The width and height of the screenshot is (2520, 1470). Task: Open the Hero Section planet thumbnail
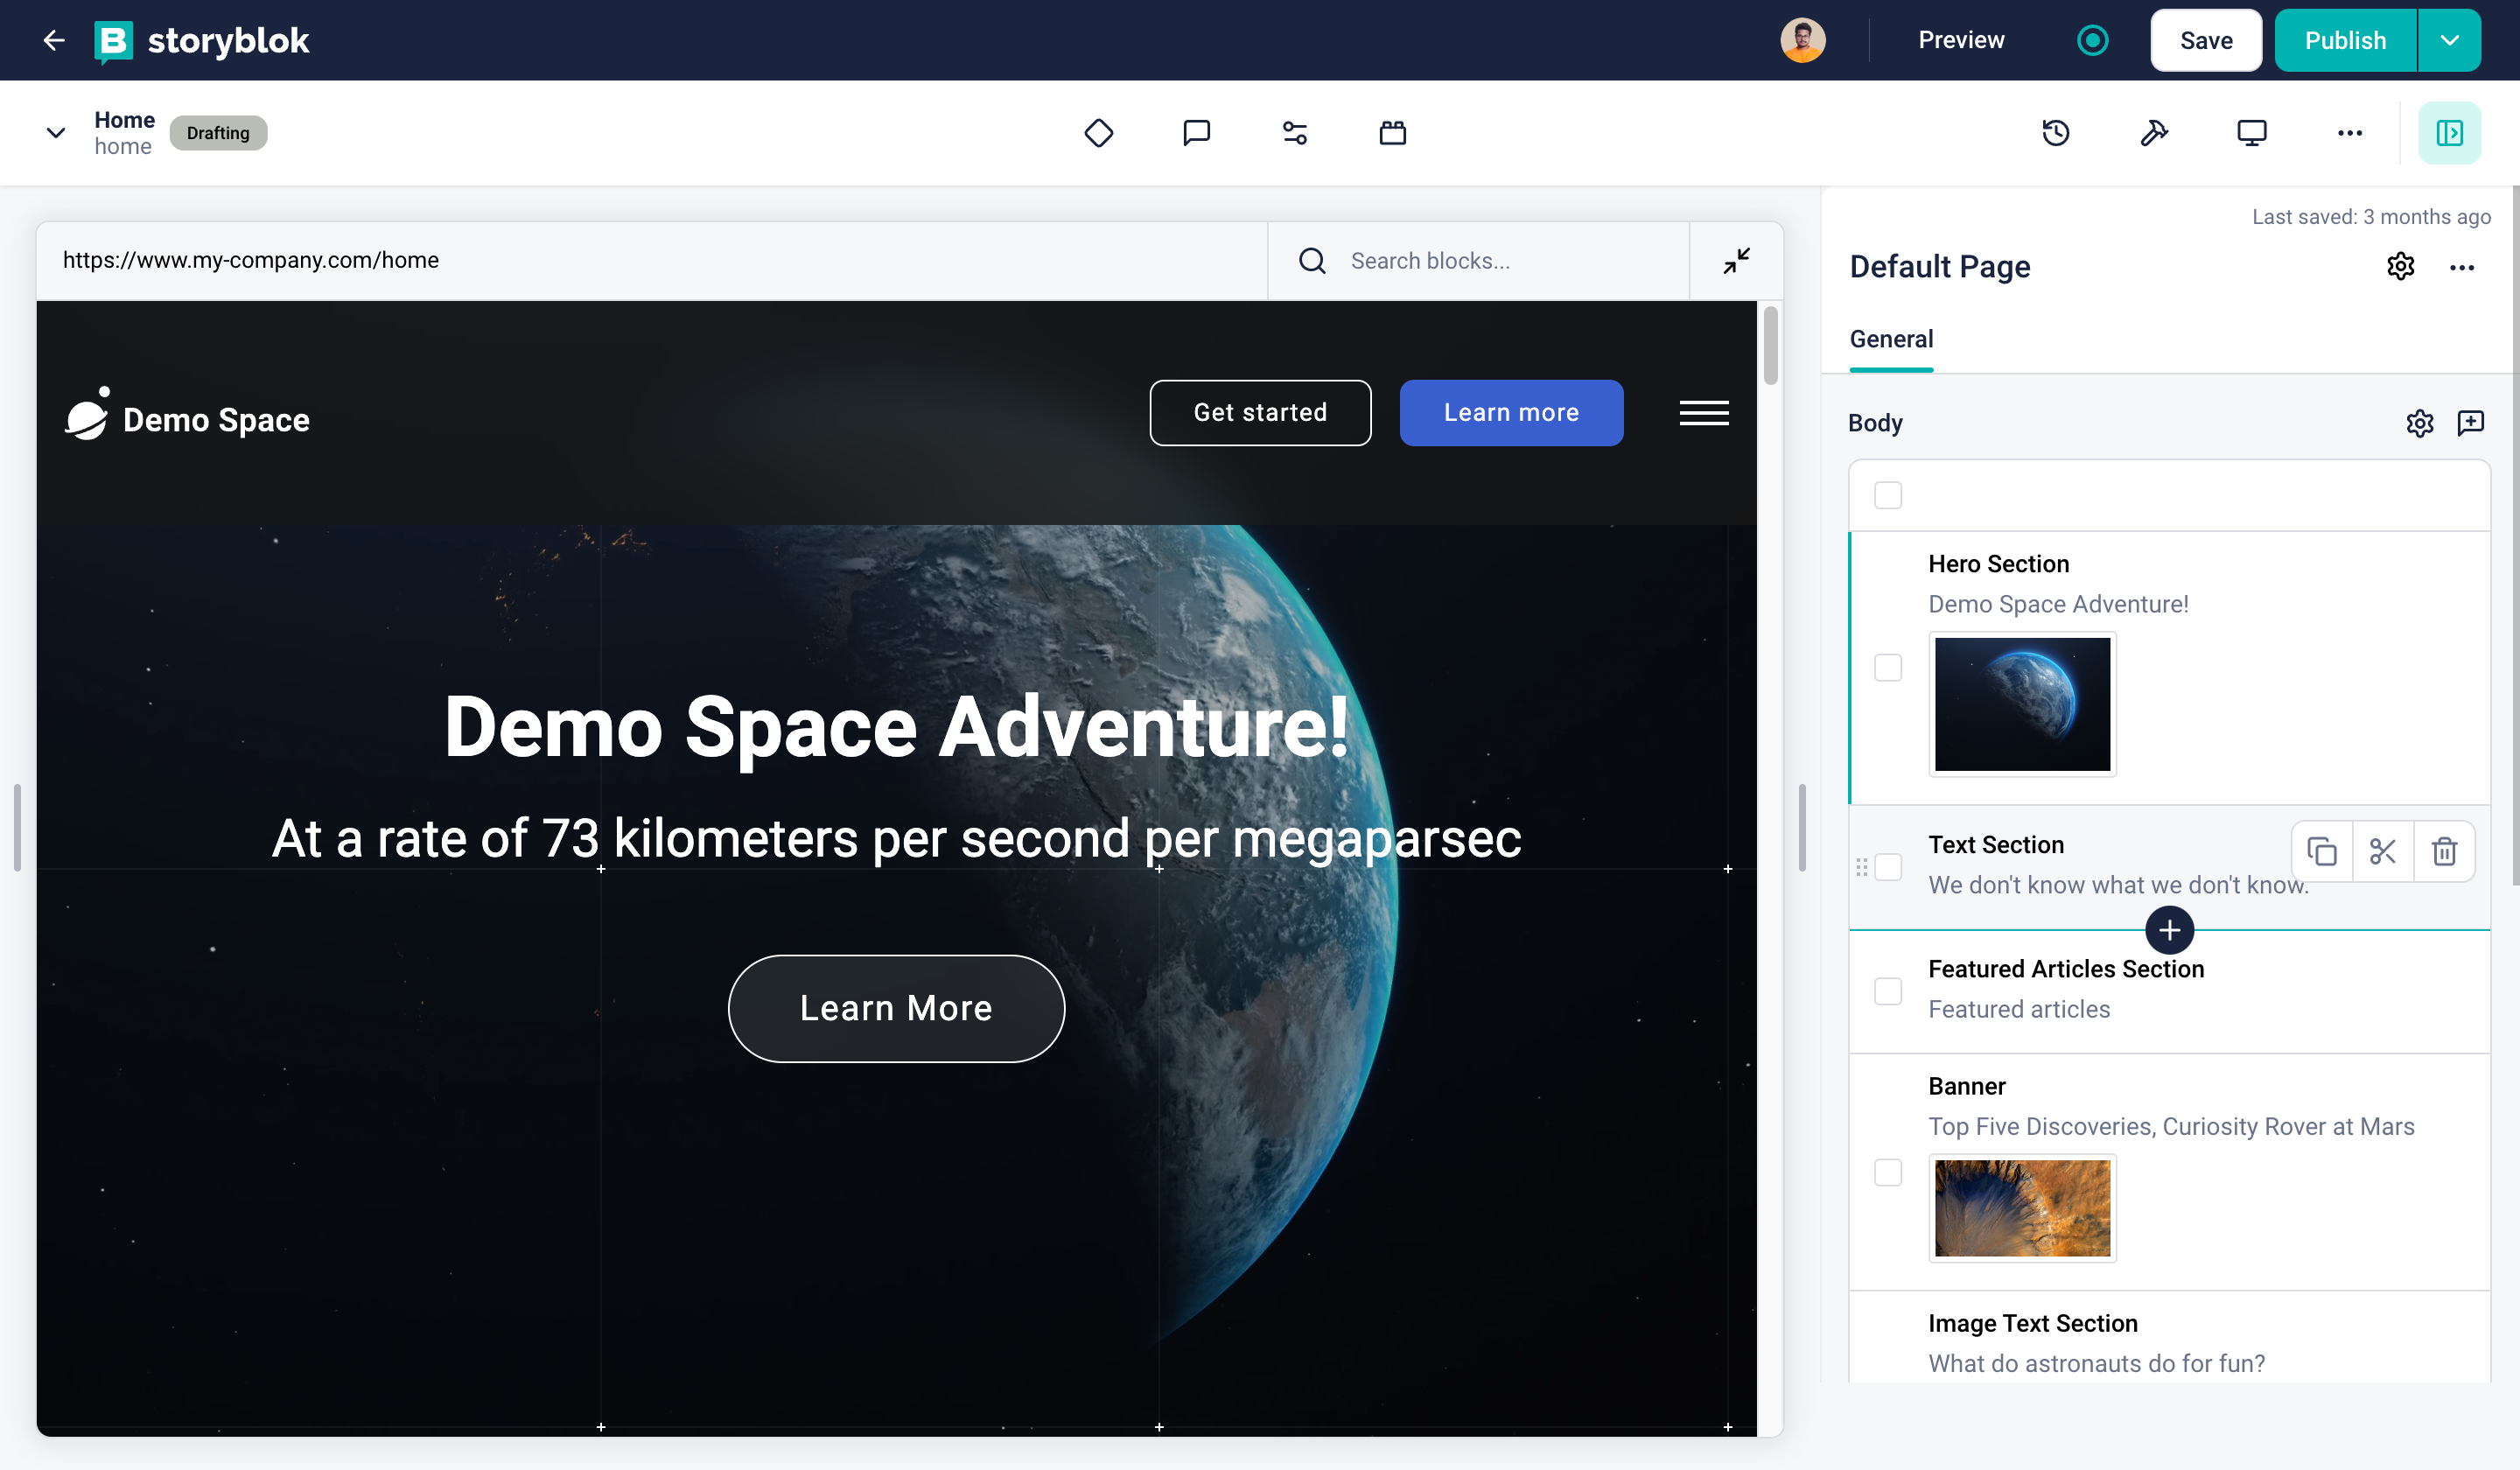[x=2022, y=704]
